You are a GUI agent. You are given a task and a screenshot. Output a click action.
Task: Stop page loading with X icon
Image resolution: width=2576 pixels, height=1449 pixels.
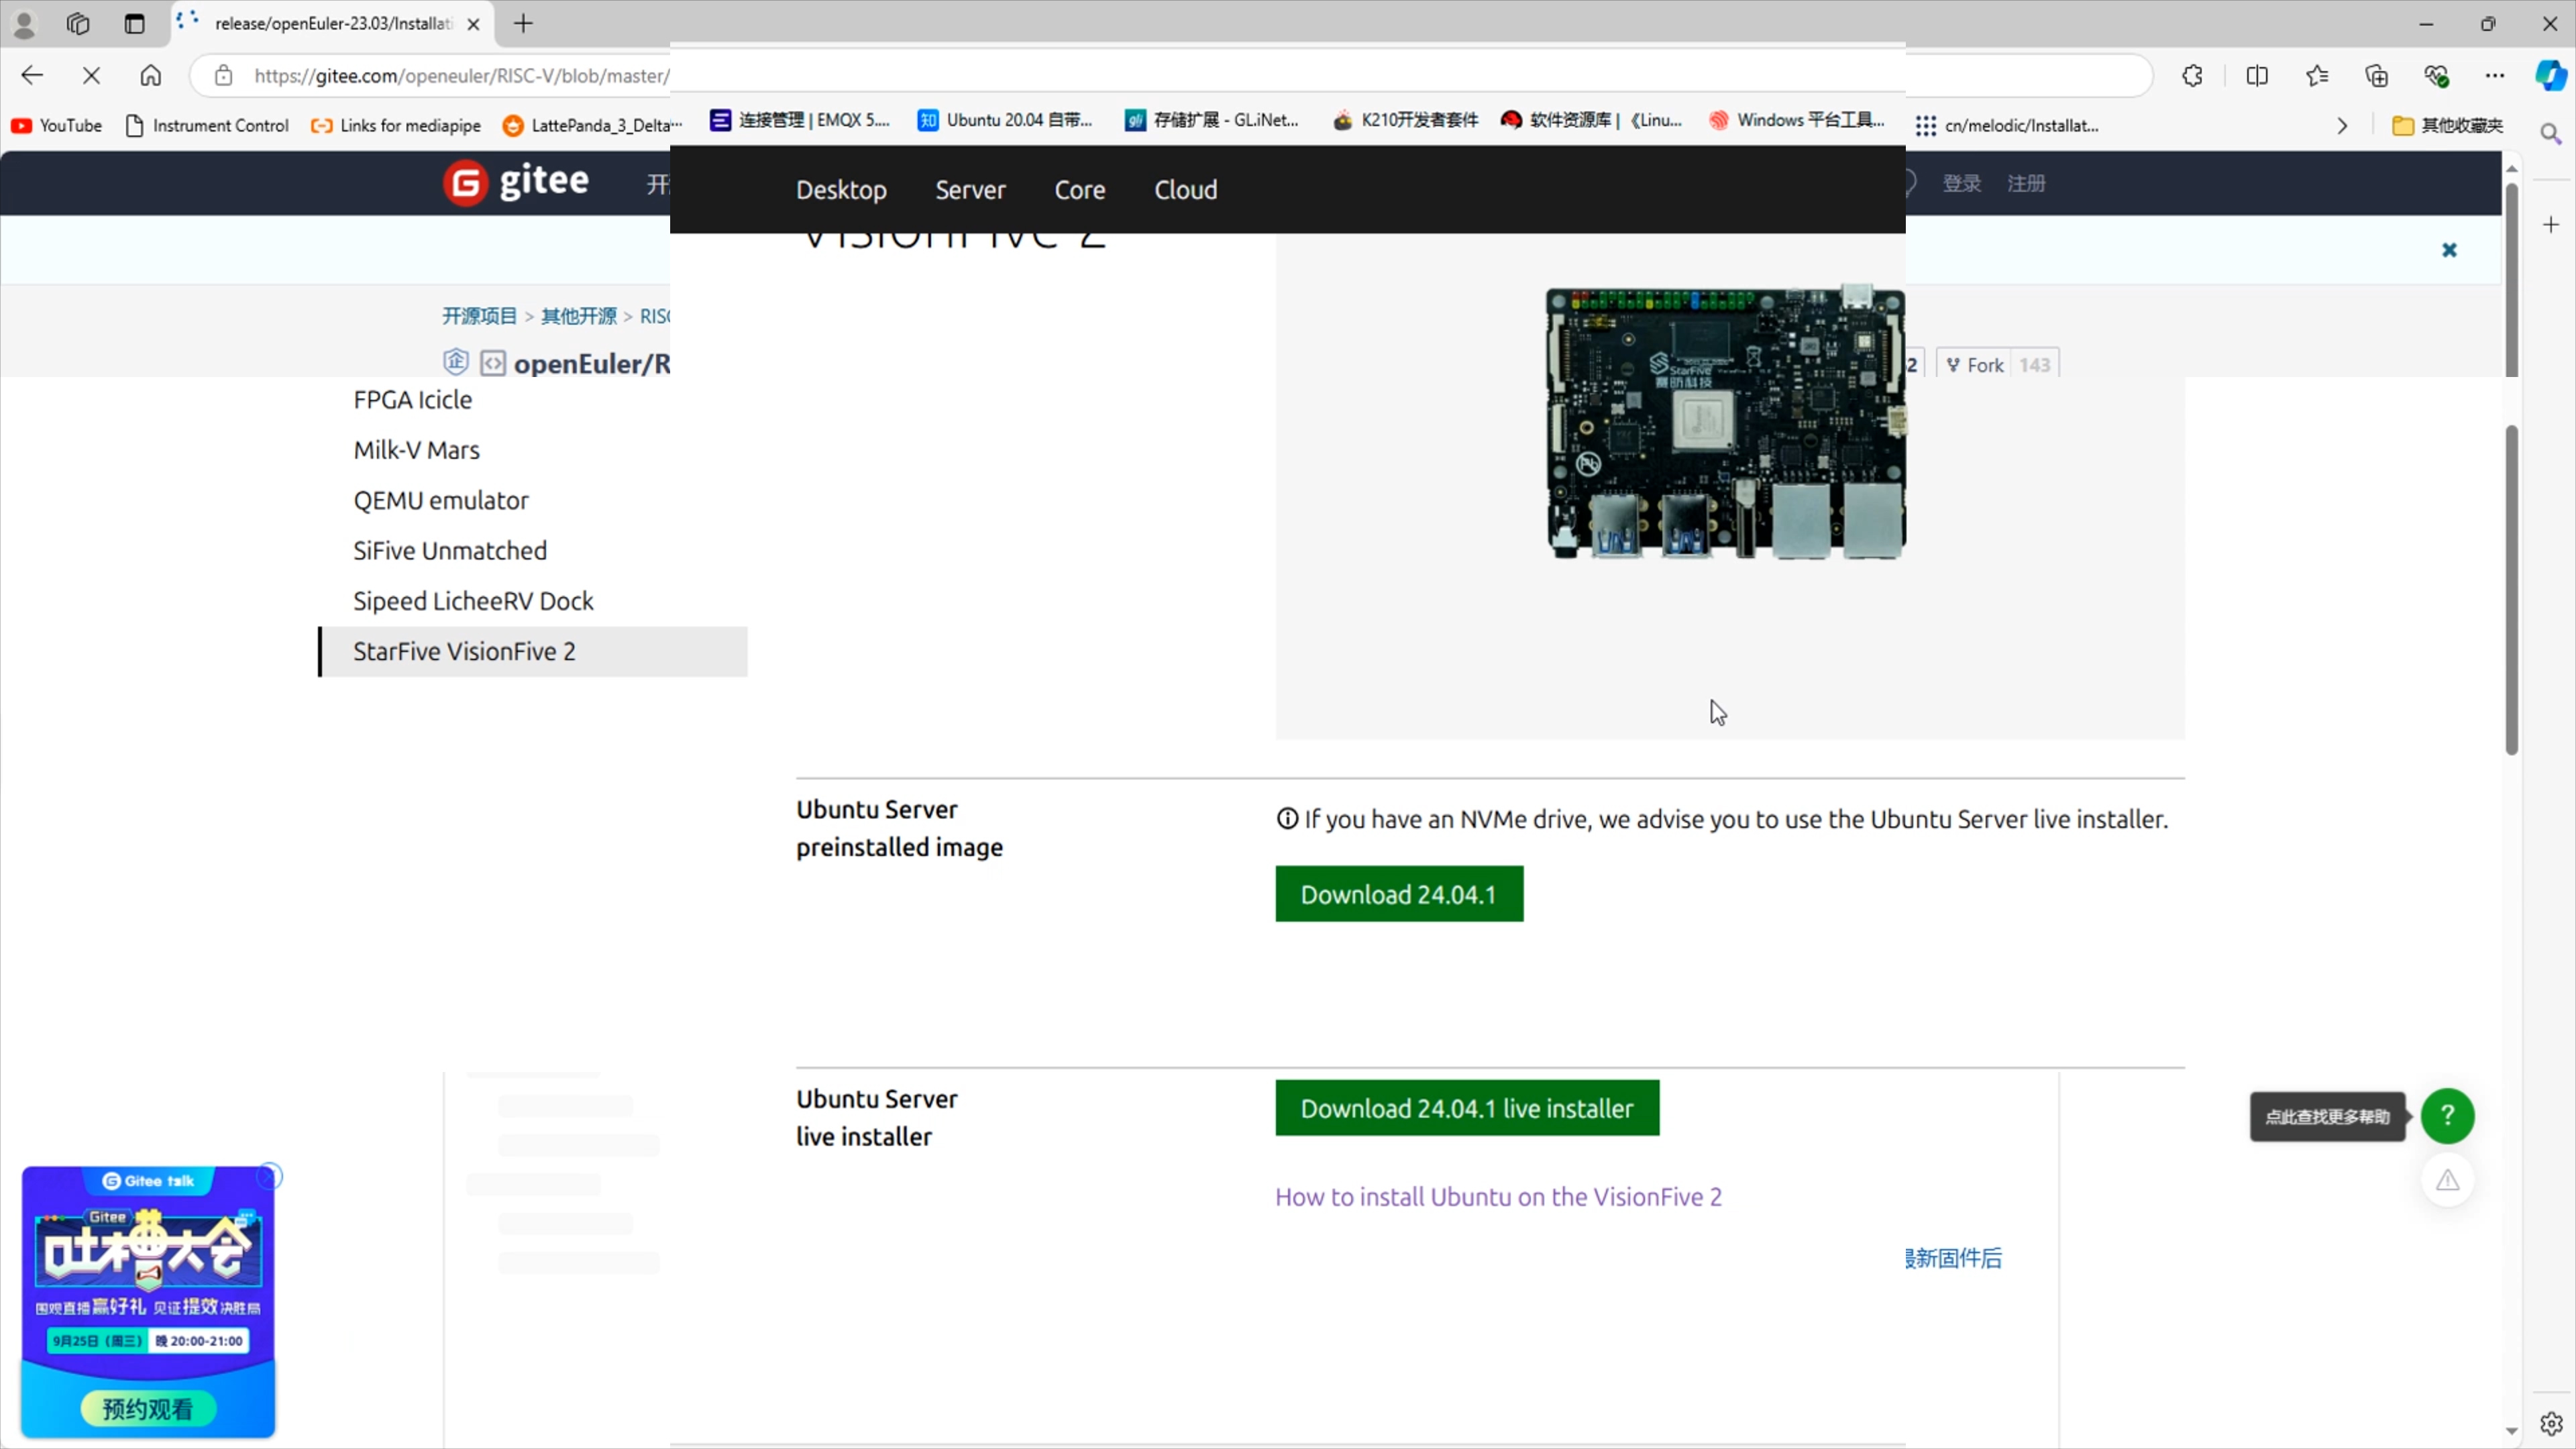[x=91, y=76]
